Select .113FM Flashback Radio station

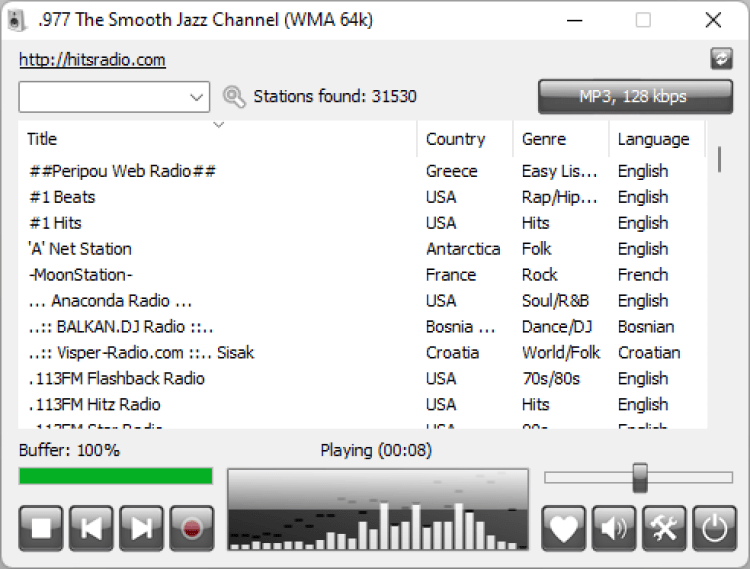pyautogui.click(x=363, y=378)
